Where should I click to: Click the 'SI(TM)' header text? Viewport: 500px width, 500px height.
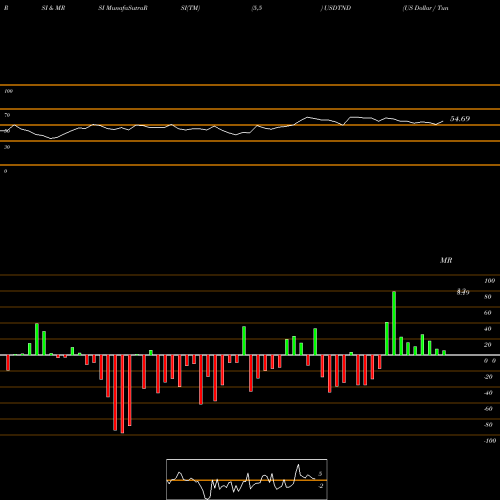pyautogui.click(x=190, y=8)
